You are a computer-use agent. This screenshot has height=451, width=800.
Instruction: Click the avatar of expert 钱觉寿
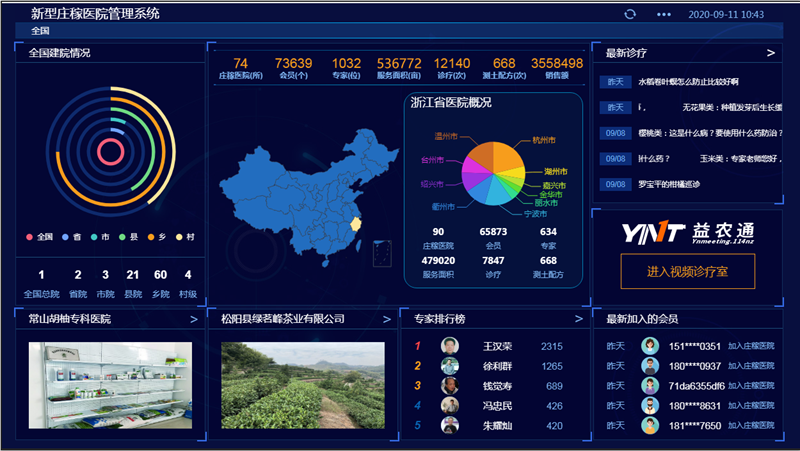point(450,386)
